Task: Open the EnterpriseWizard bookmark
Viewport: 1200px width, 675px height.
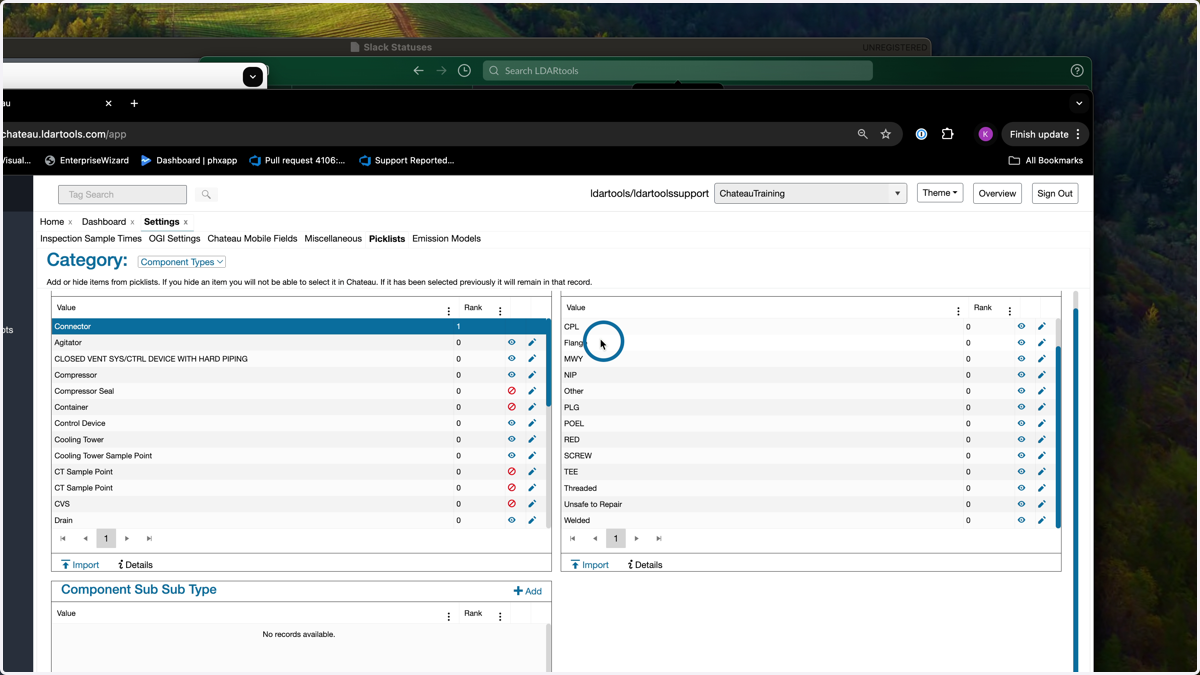Action: pos(87,160)
